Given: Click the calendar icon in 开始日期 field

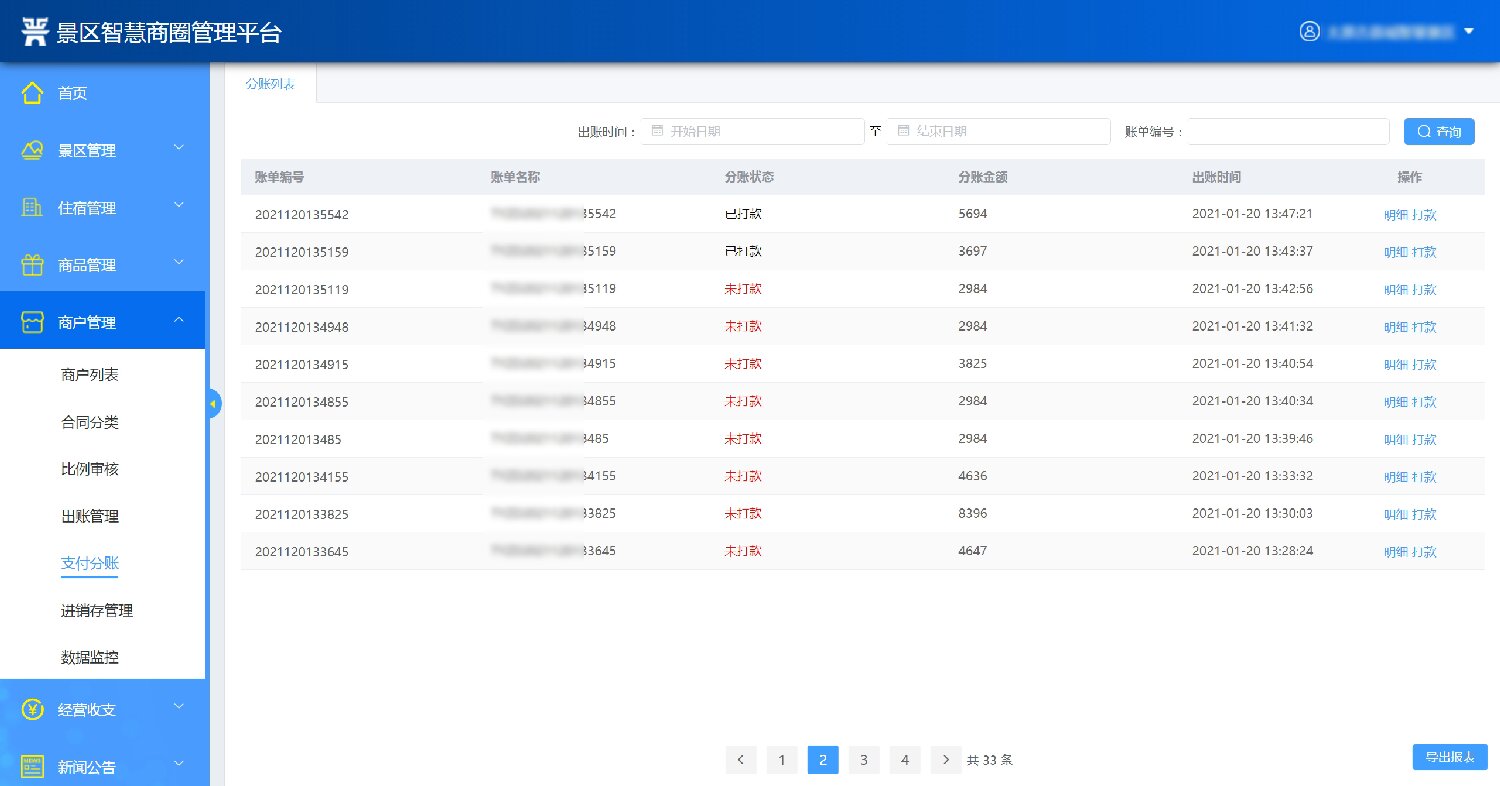Looking at the screenshot, I should [x=657, y=131].
